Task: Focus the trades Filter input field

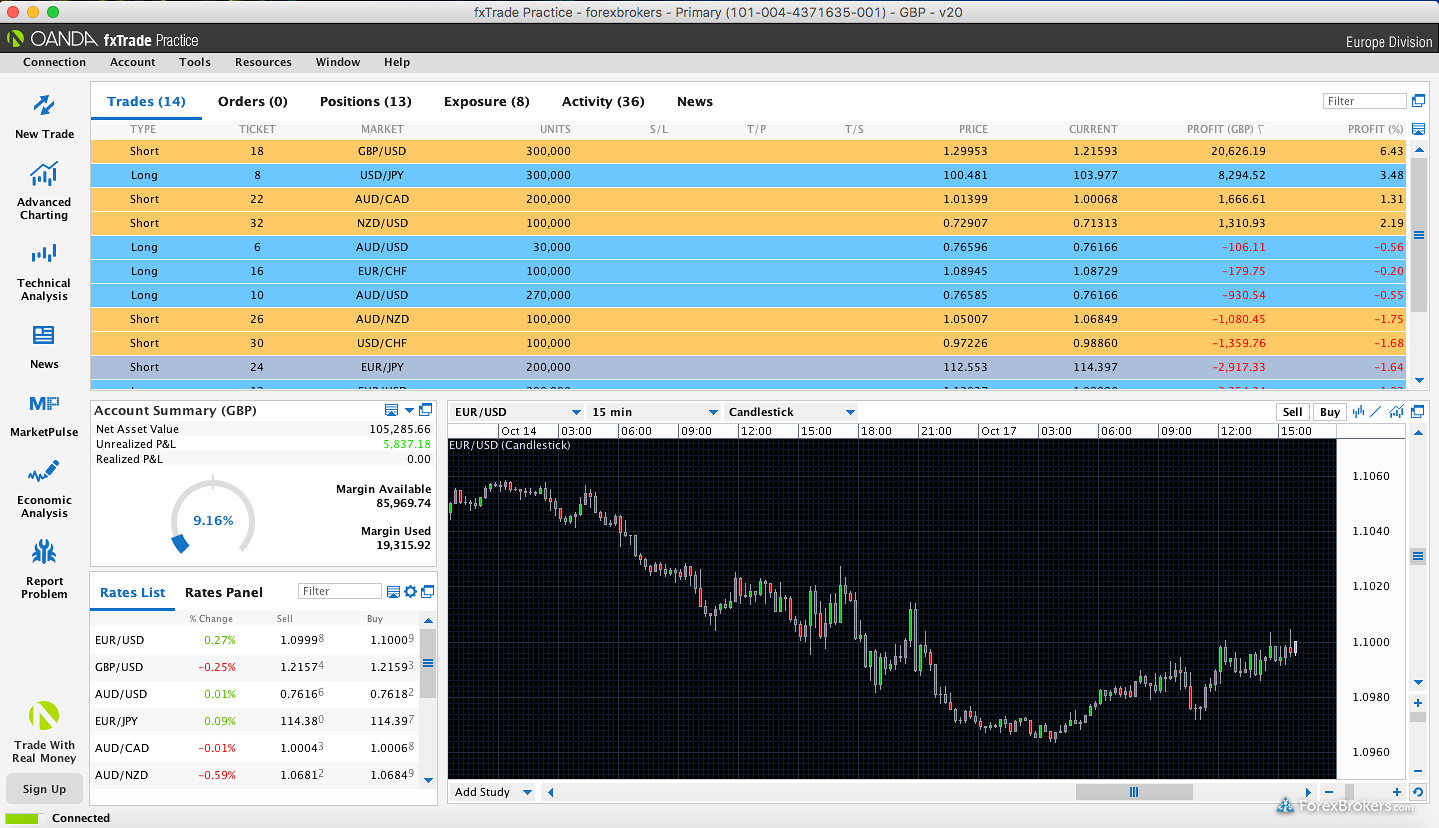Action: click(x=1365, y=101)
